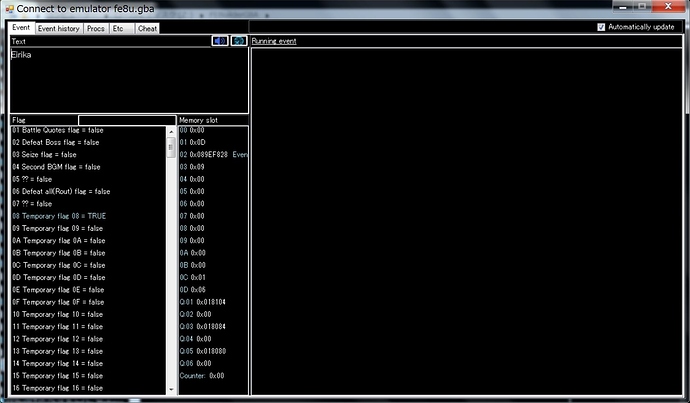Click the second teal sound icon
This screenshot has width=690, height=403.
coord(239,41)
